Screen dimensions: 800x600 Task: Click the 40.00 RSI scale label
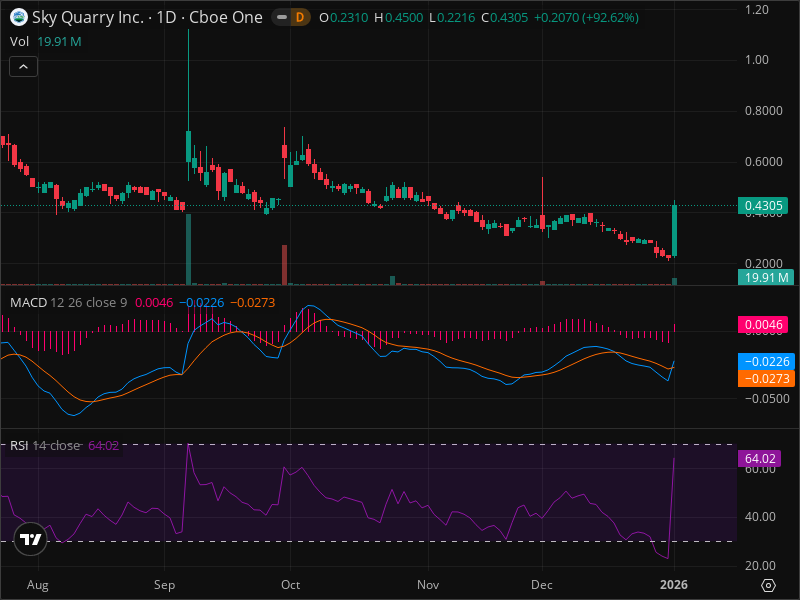click(x=760, y=517)
